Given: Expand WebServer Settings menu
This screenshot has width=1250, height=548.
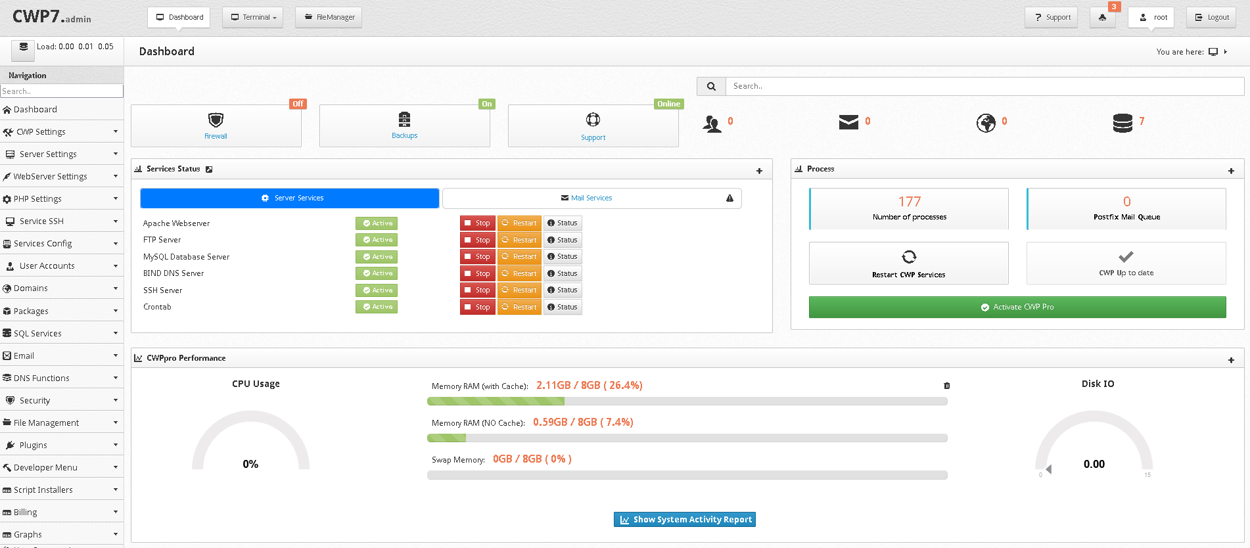Looking at the screenshot, I should click(x=61, y=176).
